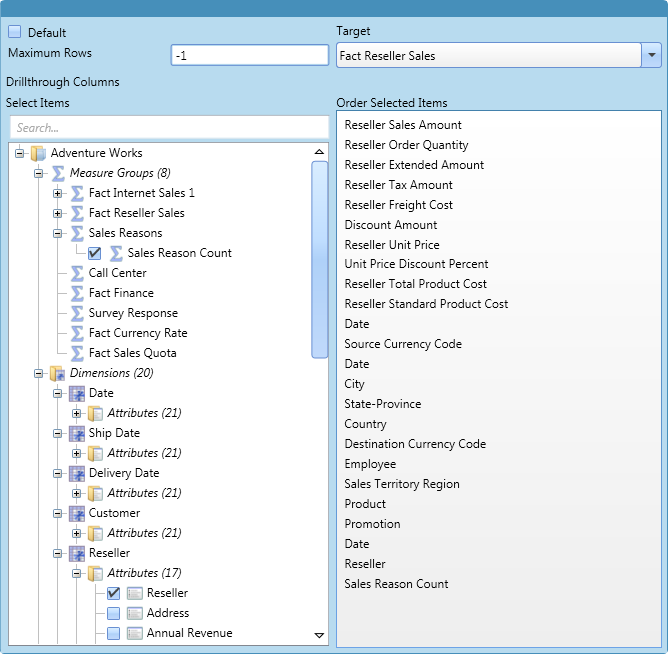Click the Sales Reason Count measure sigma icon
The height and width of the screenshot is (654, 668).
(x=116, y=253)
